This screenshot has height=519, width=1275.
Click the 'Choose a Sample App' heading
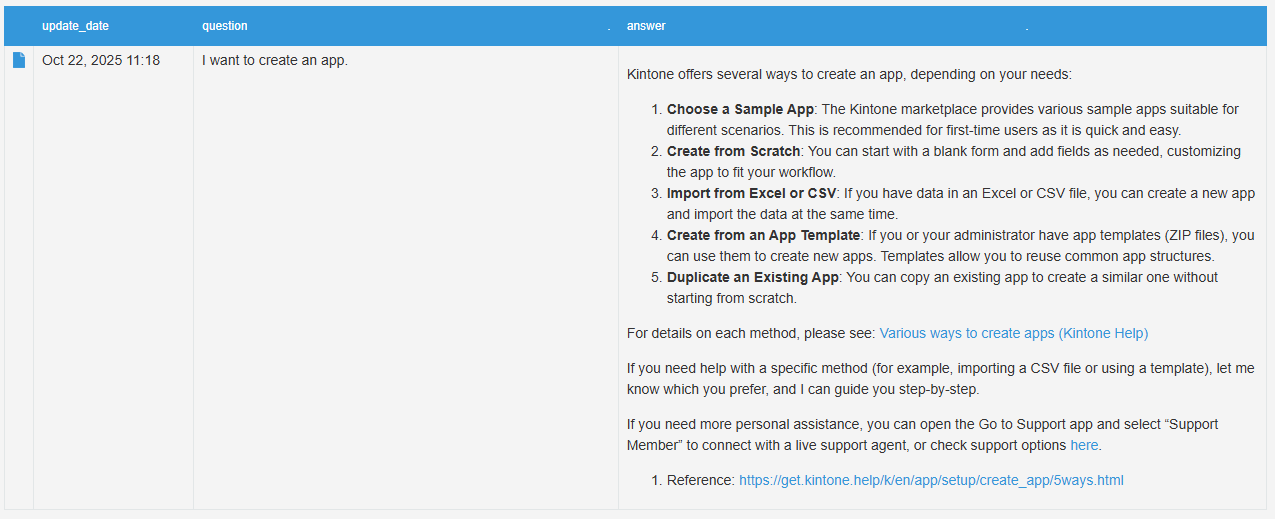tap(740, 109)
